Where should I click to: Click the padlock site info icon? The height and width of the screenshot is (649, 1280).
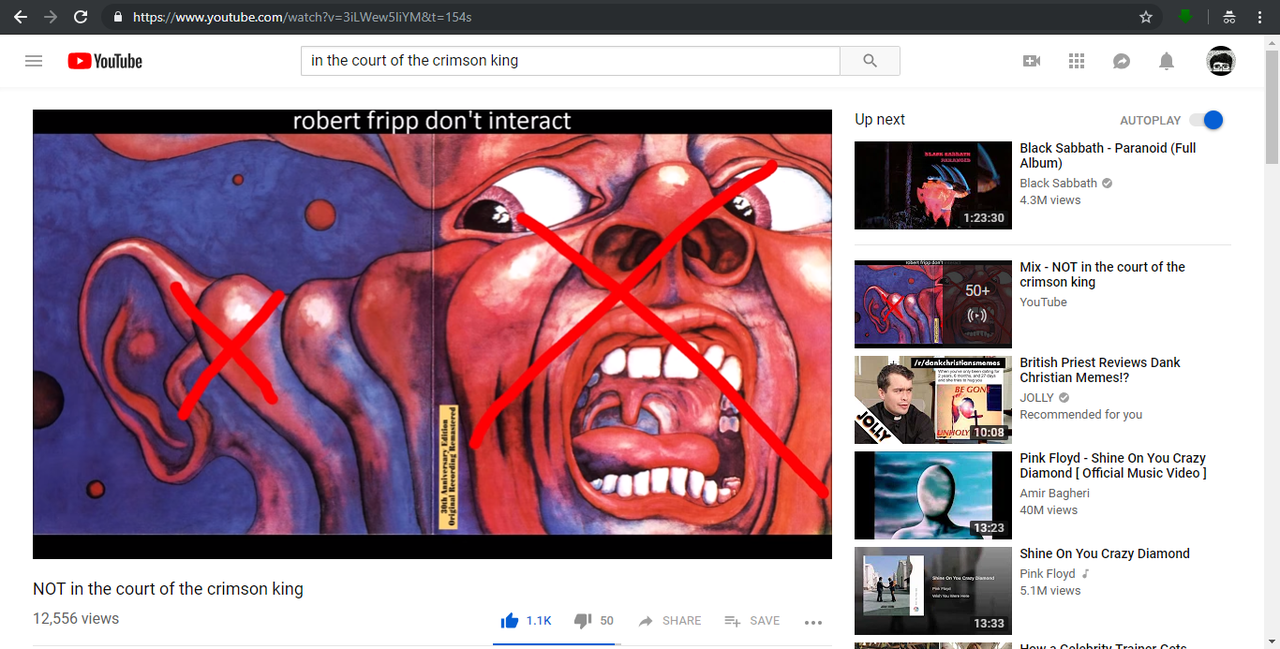pyautogui.click(x=118, y=17)
